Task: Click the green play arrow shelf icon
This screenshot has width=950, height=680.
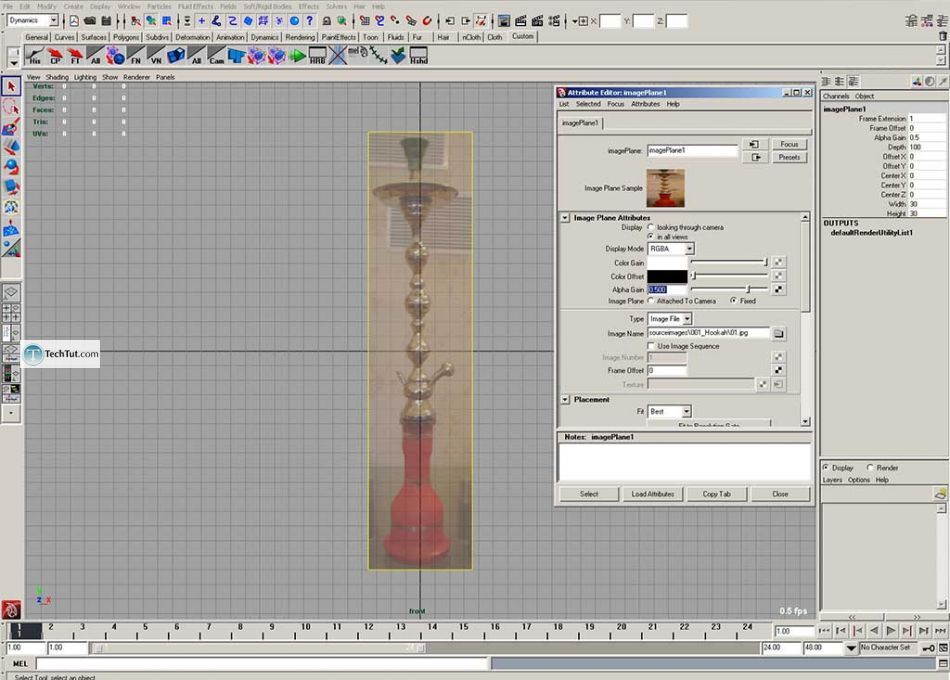Action: pyautogui.click(x=297, y=56)
